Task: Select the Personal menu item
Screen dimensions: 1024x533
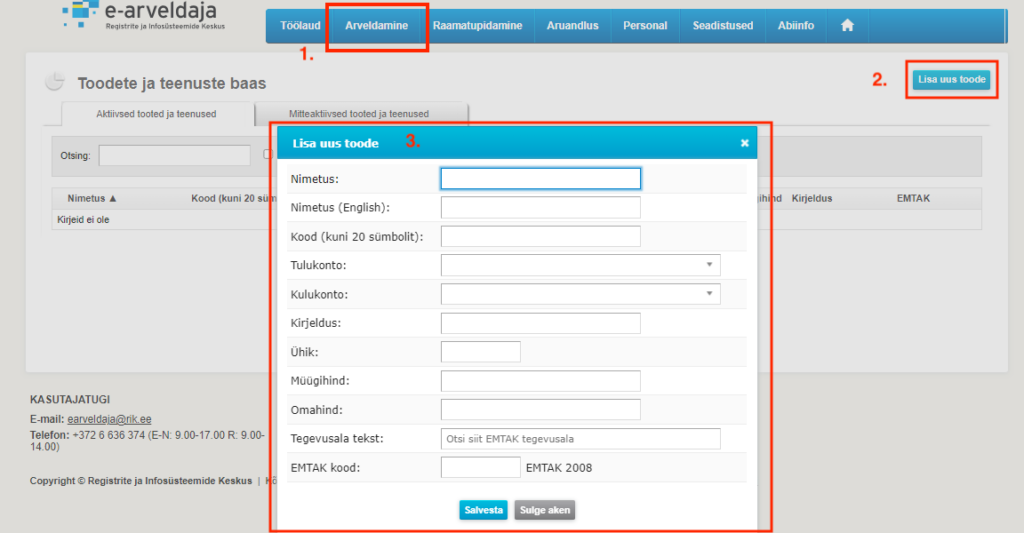Action: point(645,26)
